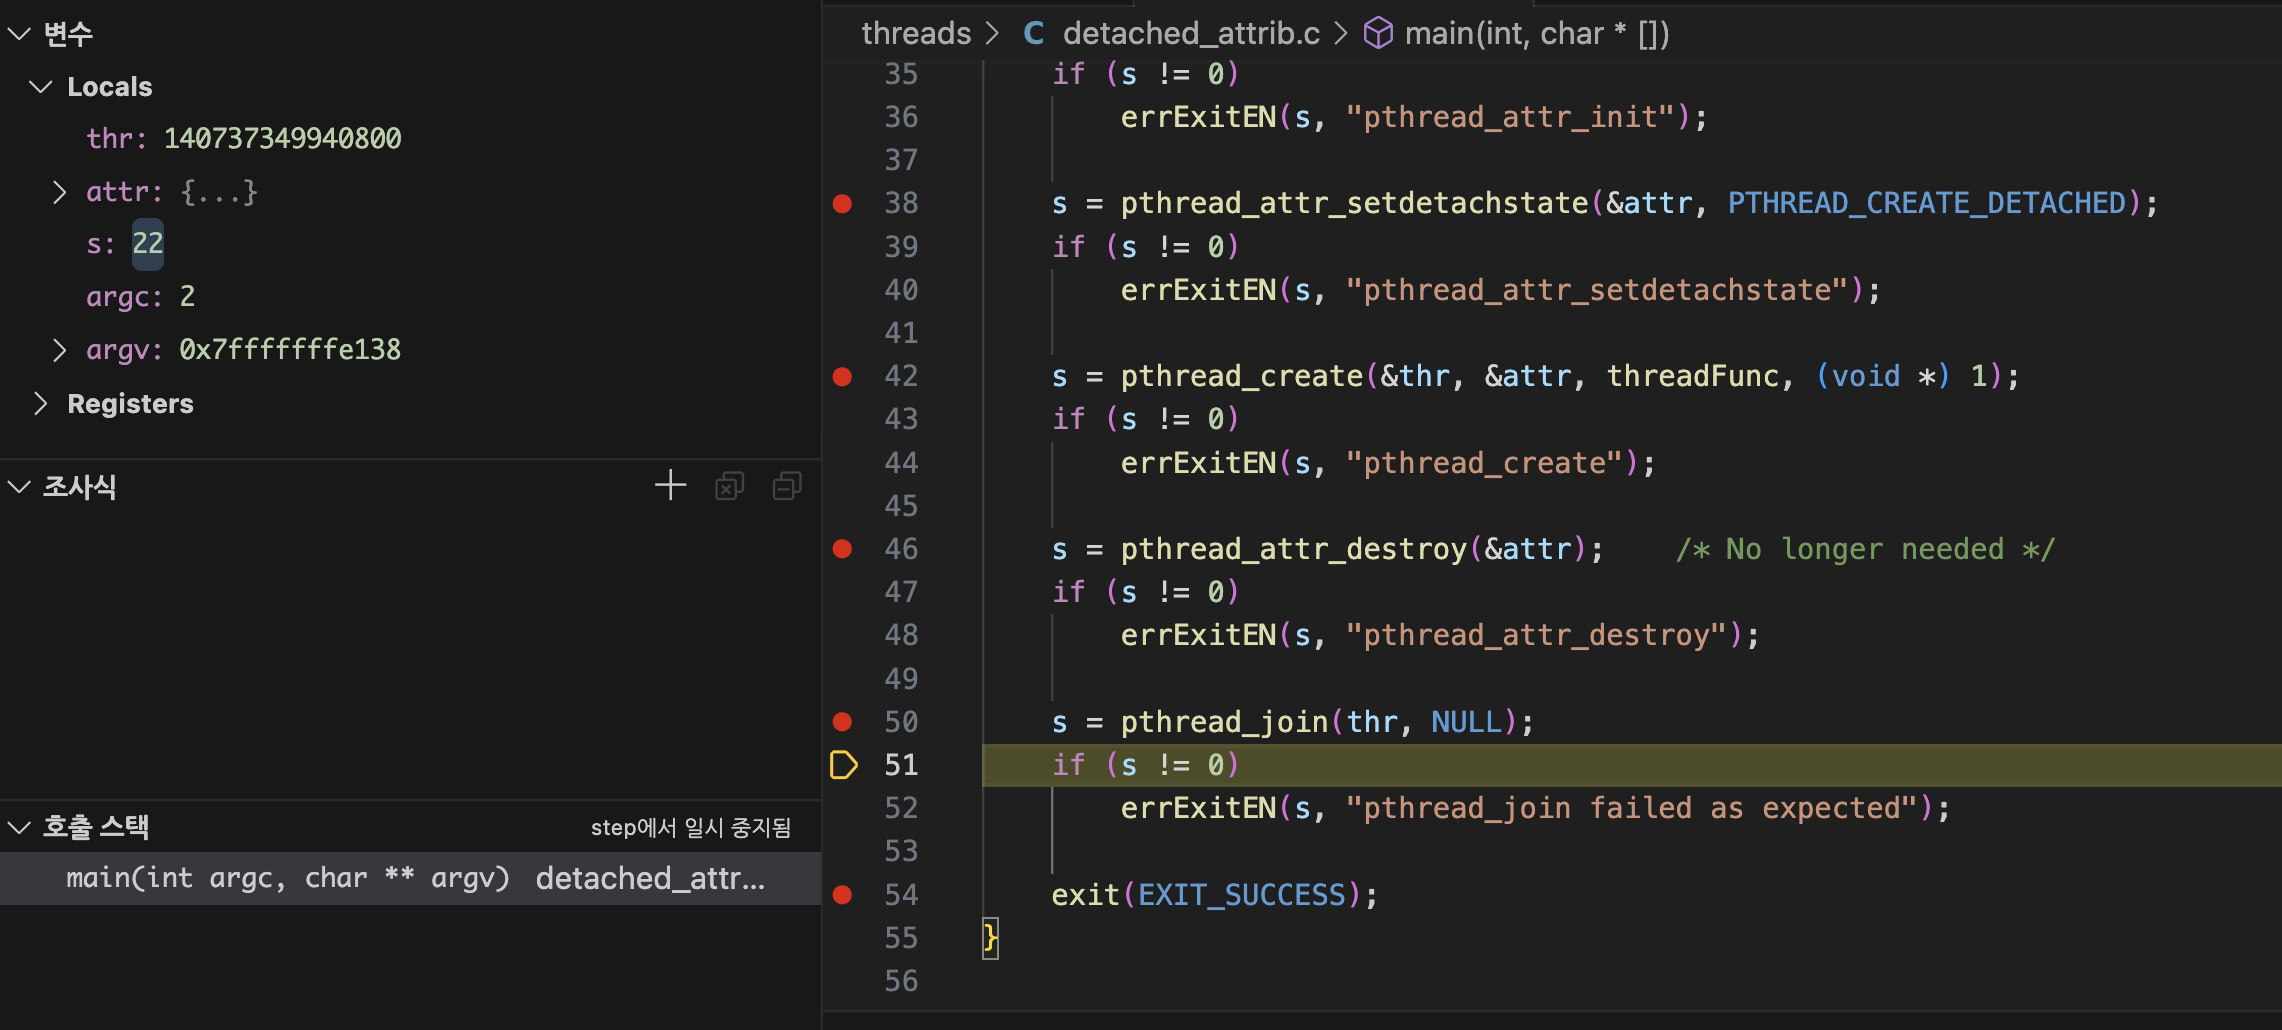The height and width of the screenshot is (1030, 2282).
Task: Toggle breakpoint on line 38
Action: (843, 204)
